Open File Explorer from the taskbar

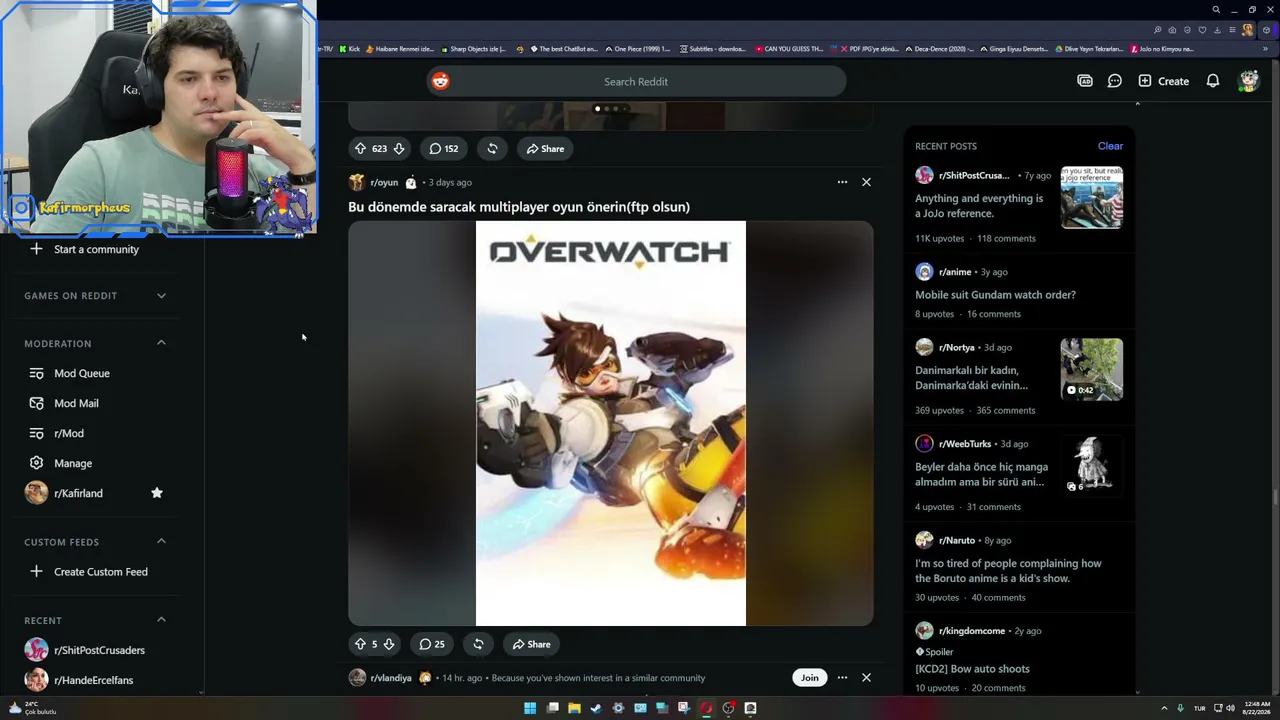pyautogui.click(x=574, y=708)
